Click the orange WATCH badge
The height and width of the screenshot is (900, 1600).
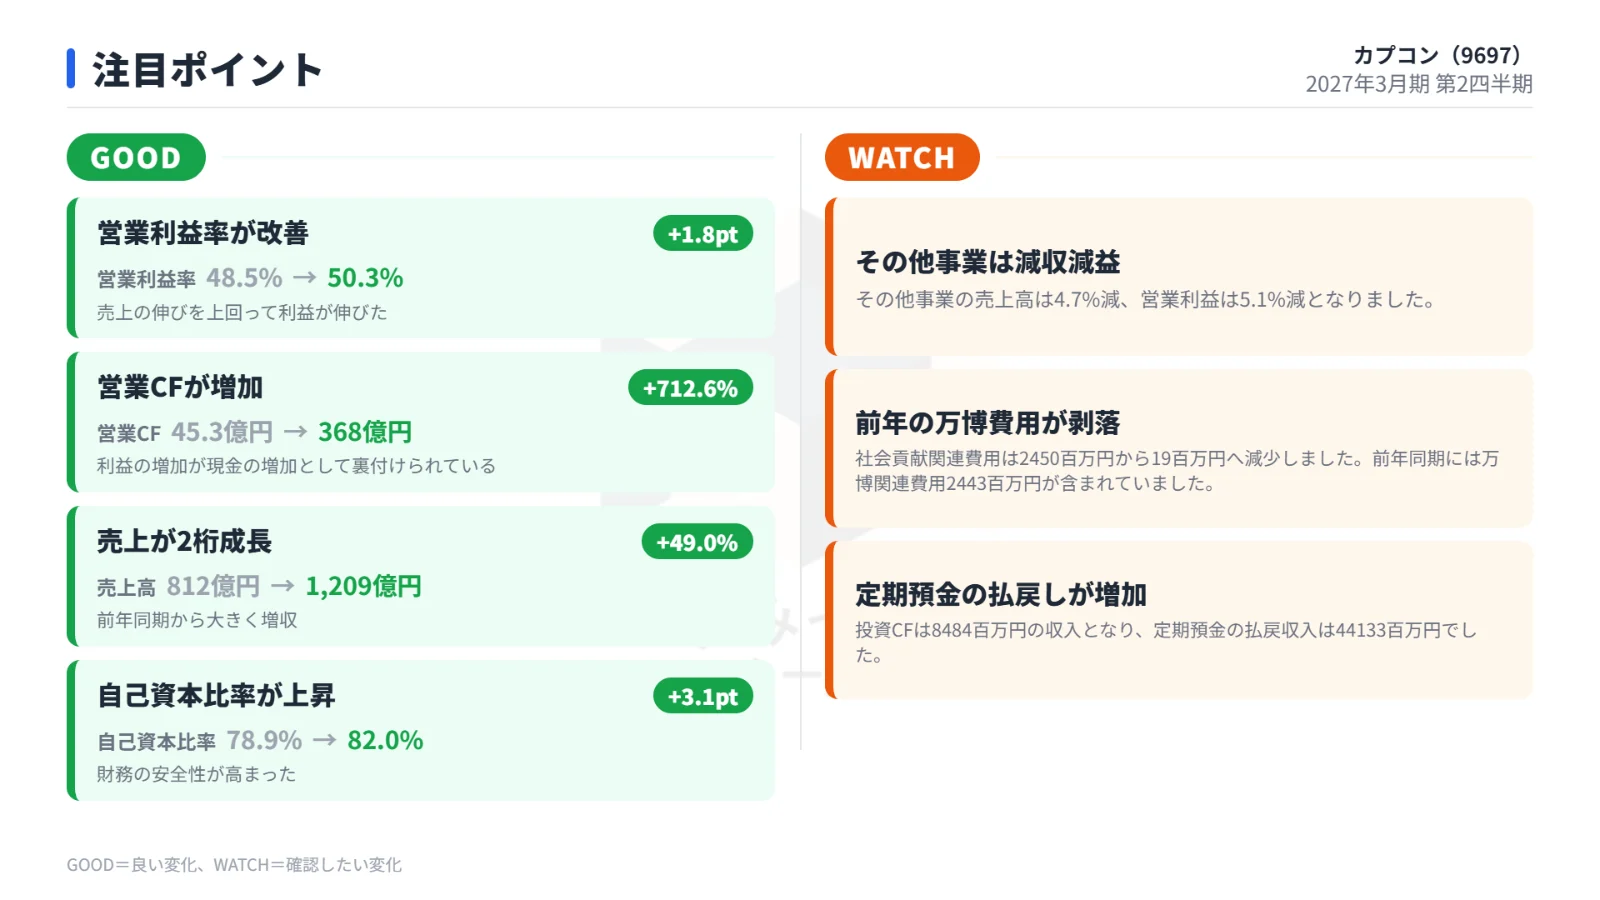coord(902,157)
